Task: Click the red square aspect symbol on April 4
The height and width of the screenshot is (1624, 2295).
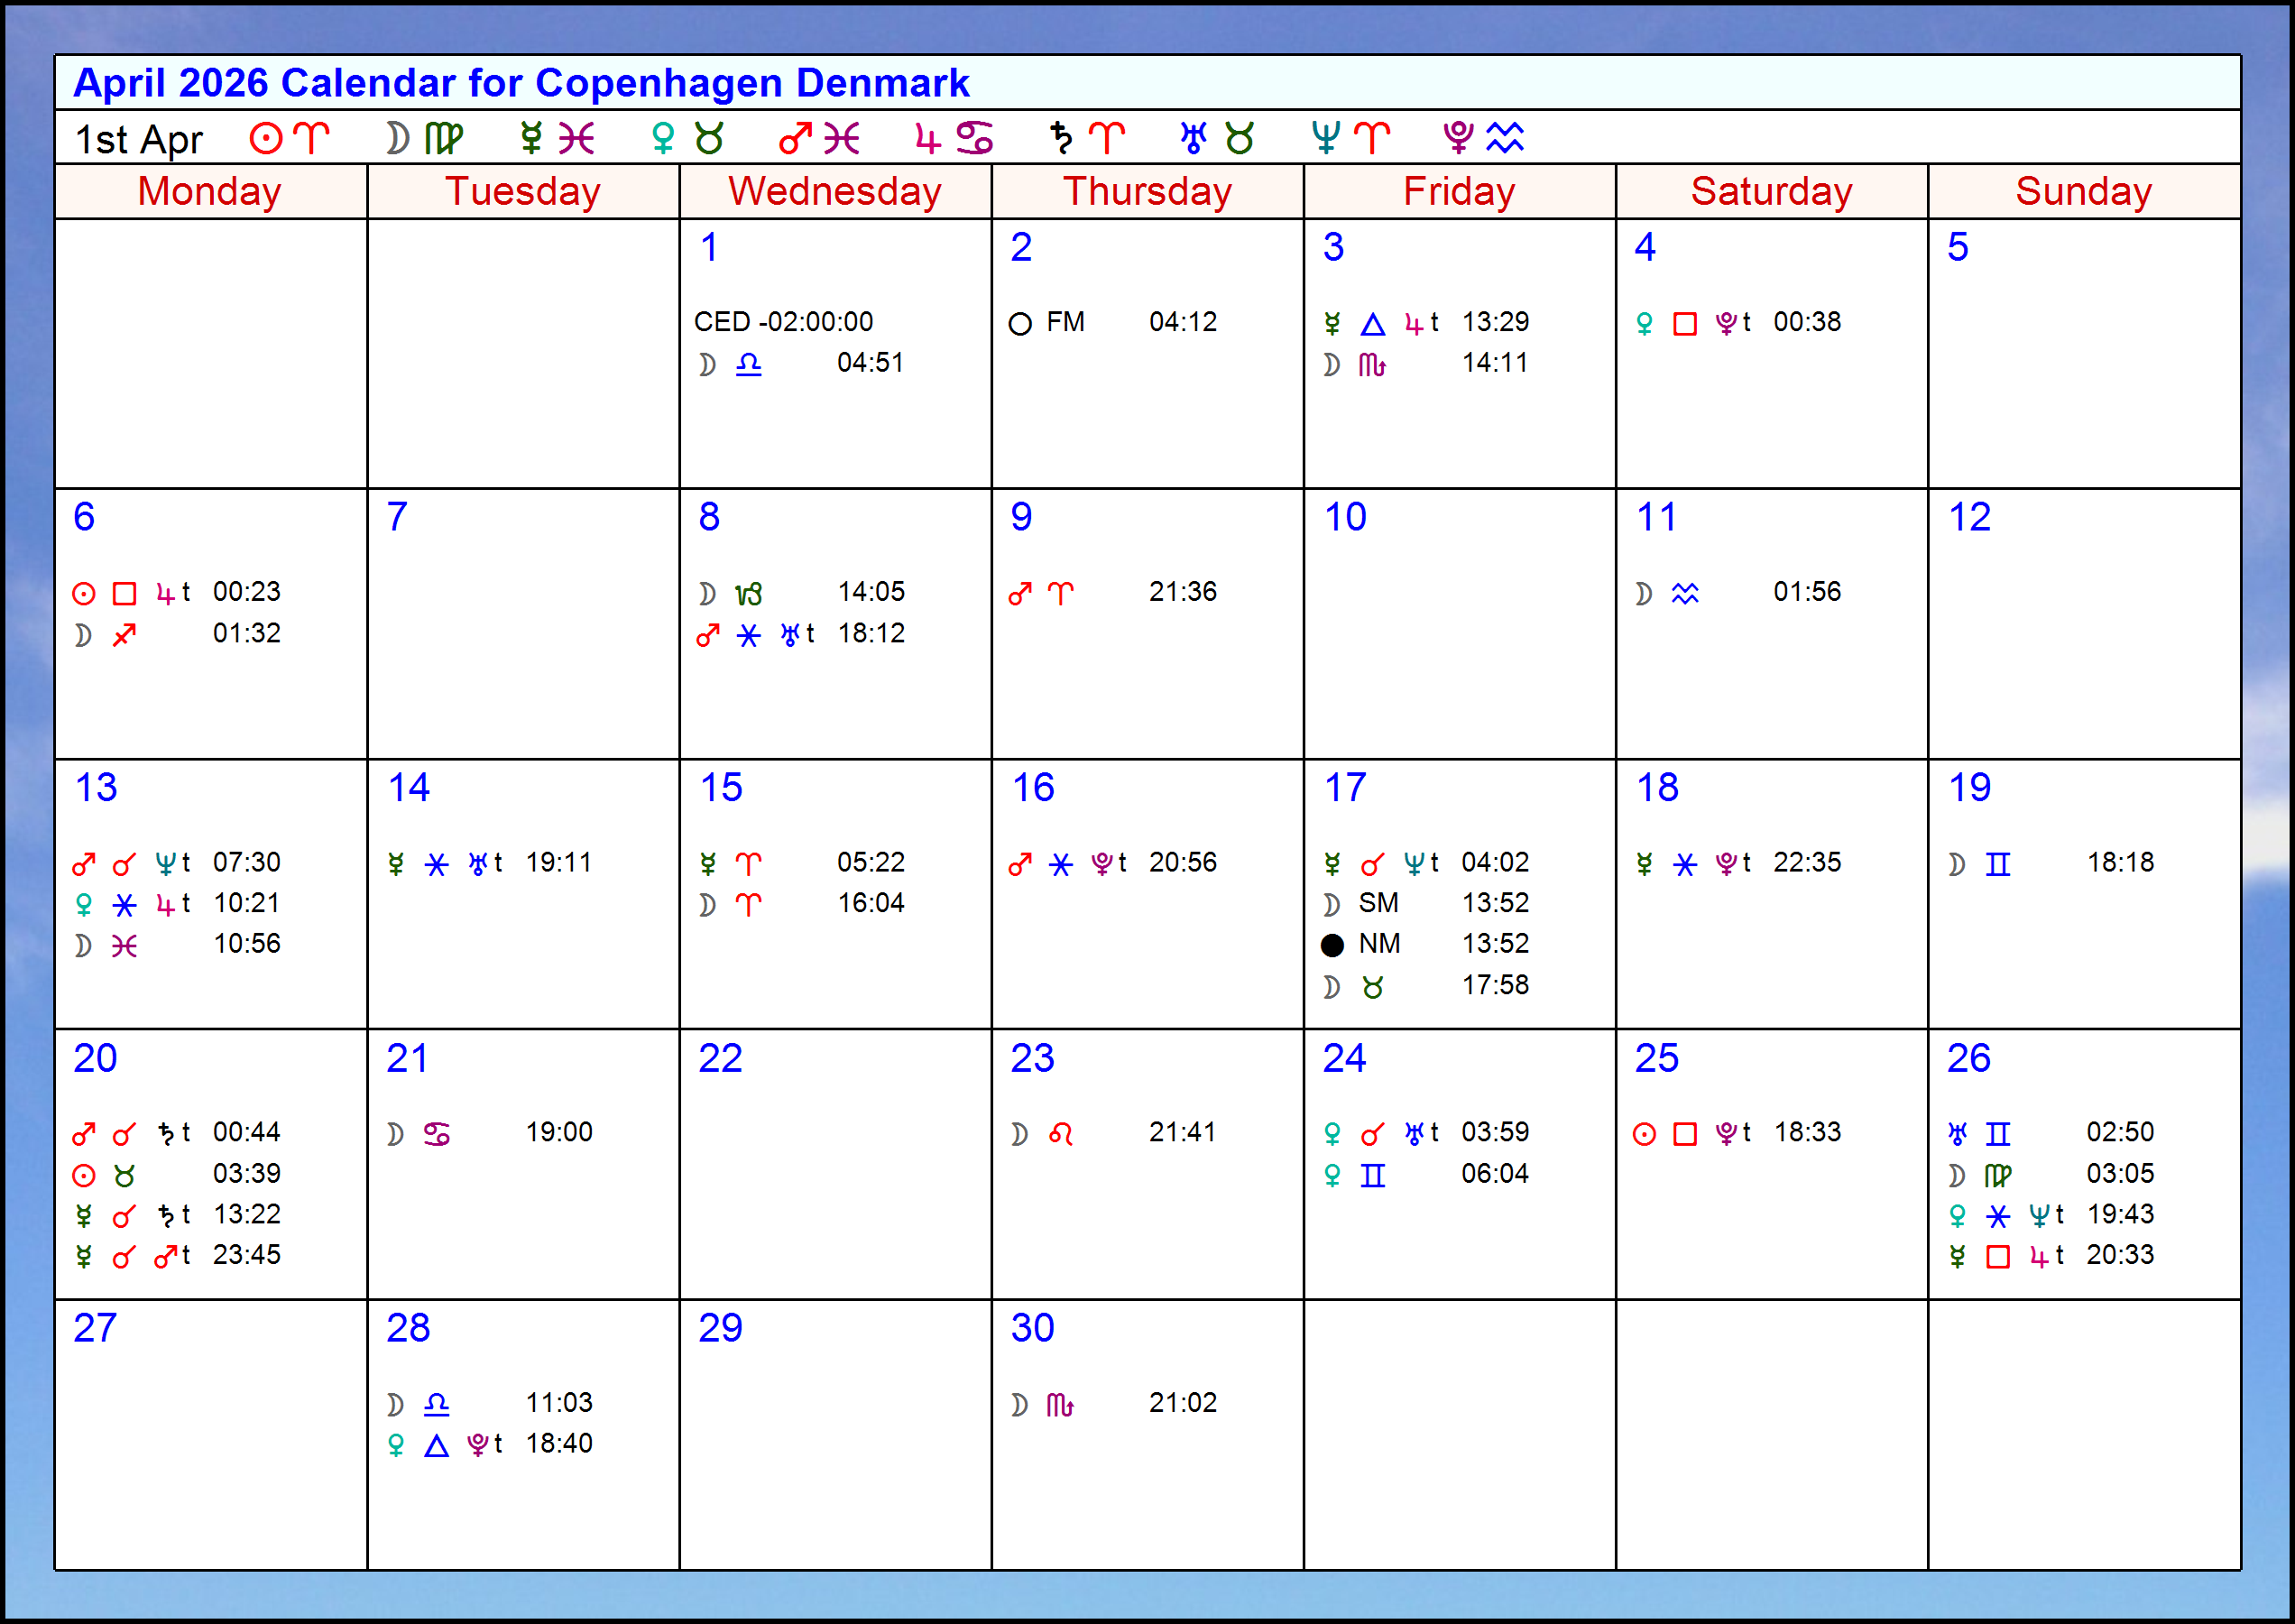Action: [x=1685, y=324]
